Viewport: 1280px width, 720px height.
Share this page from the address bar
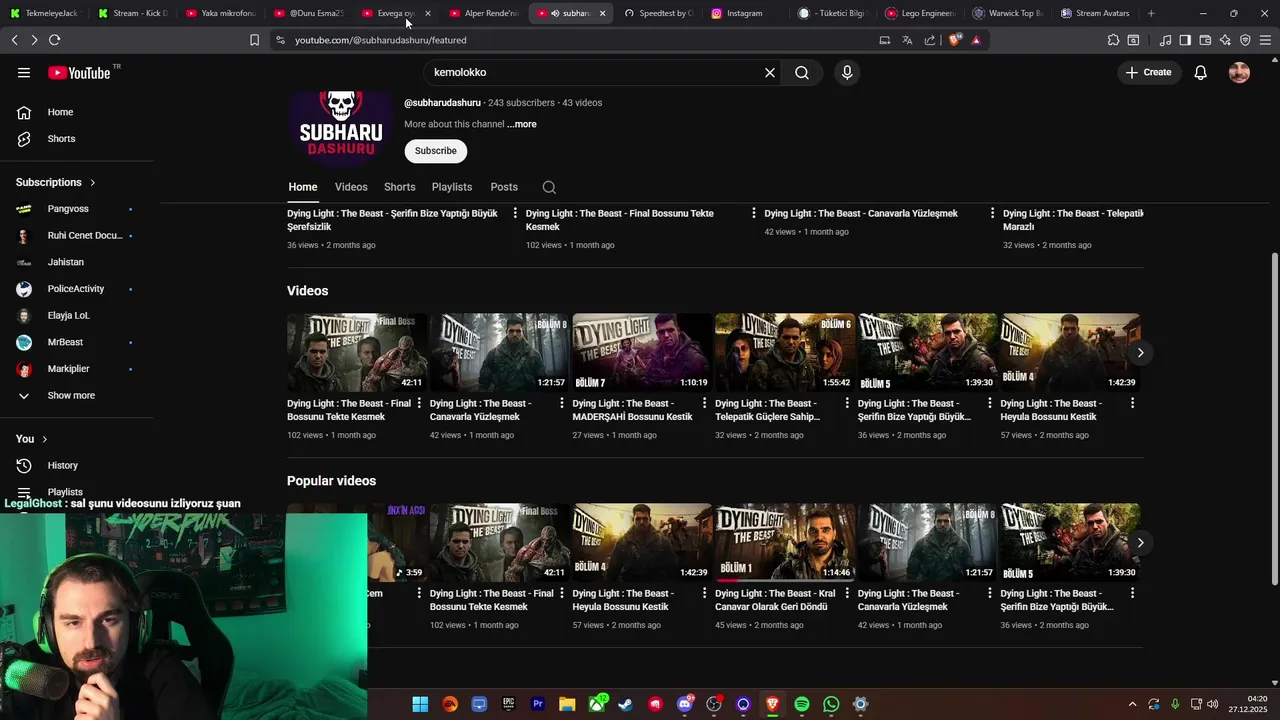tap(930, 40)
